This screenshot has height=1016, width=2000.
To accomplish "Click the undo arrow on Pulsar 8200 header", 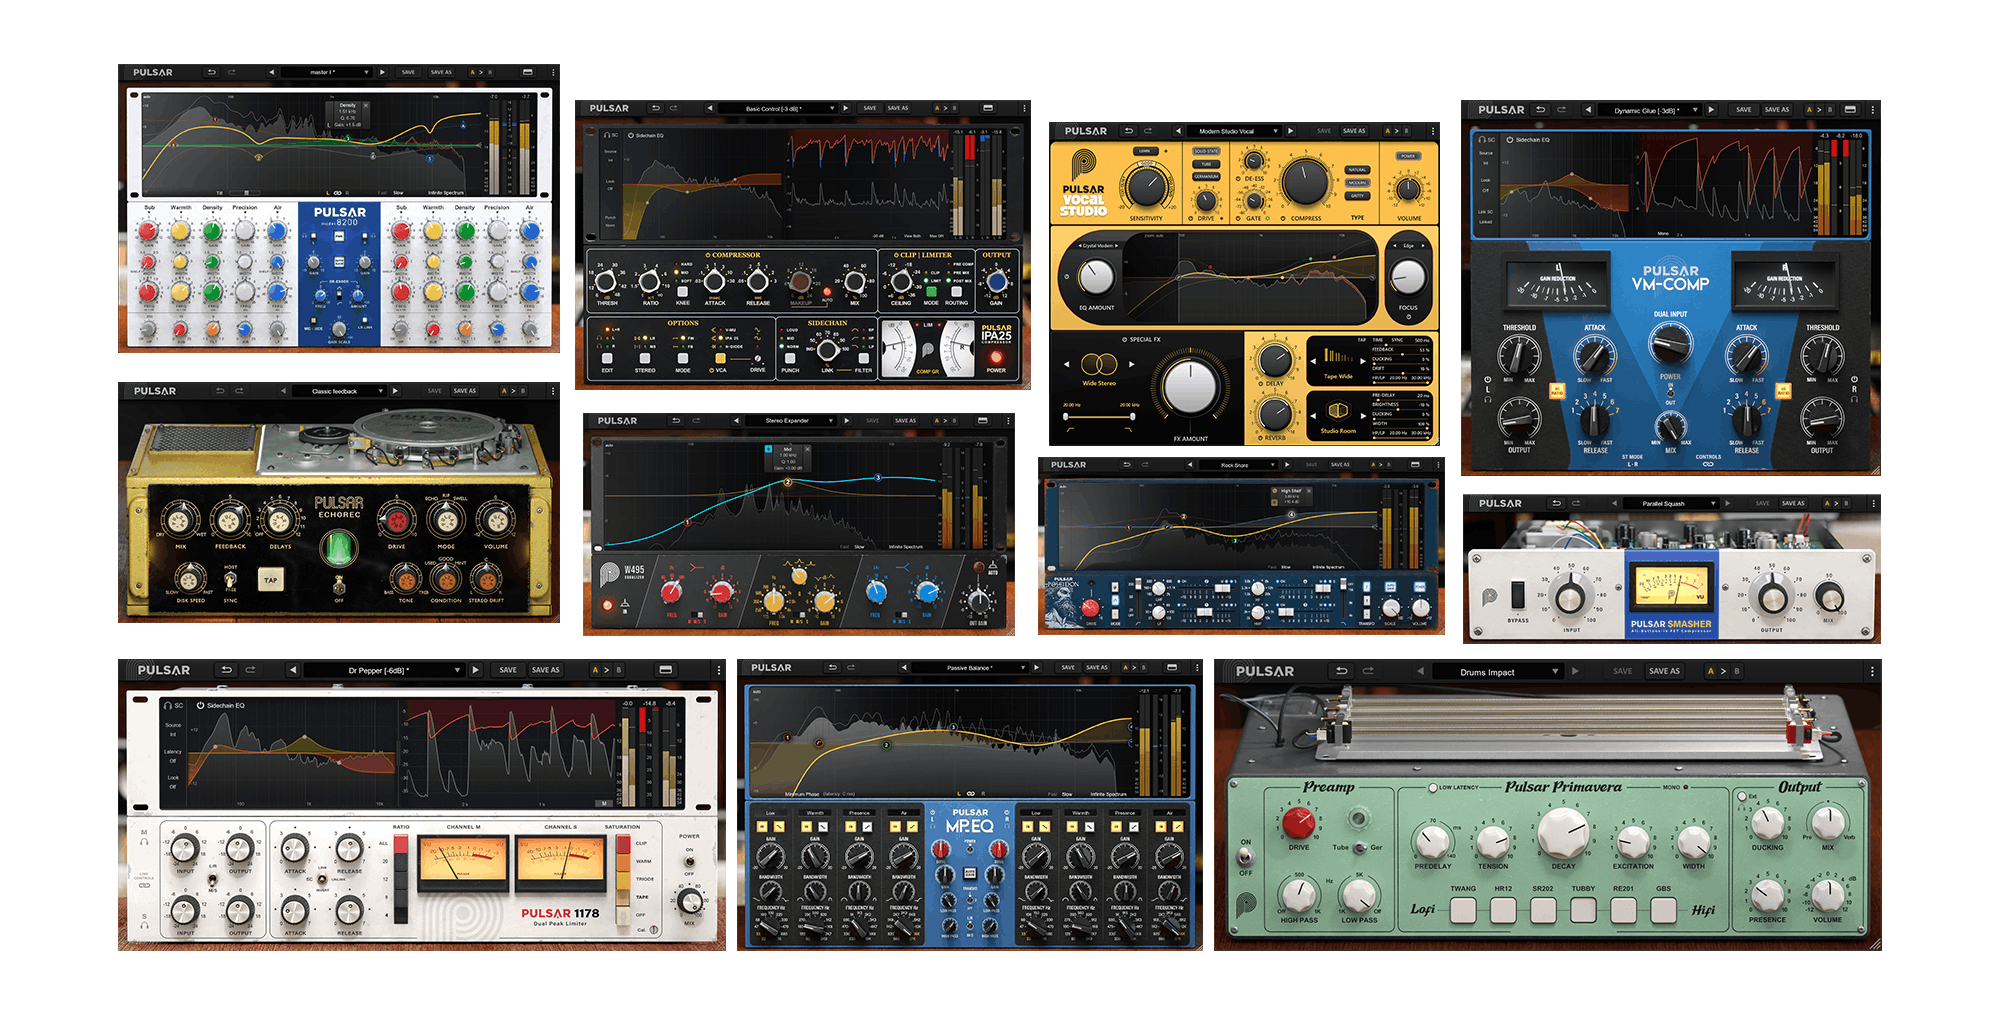I will click(x=212, y=73).
